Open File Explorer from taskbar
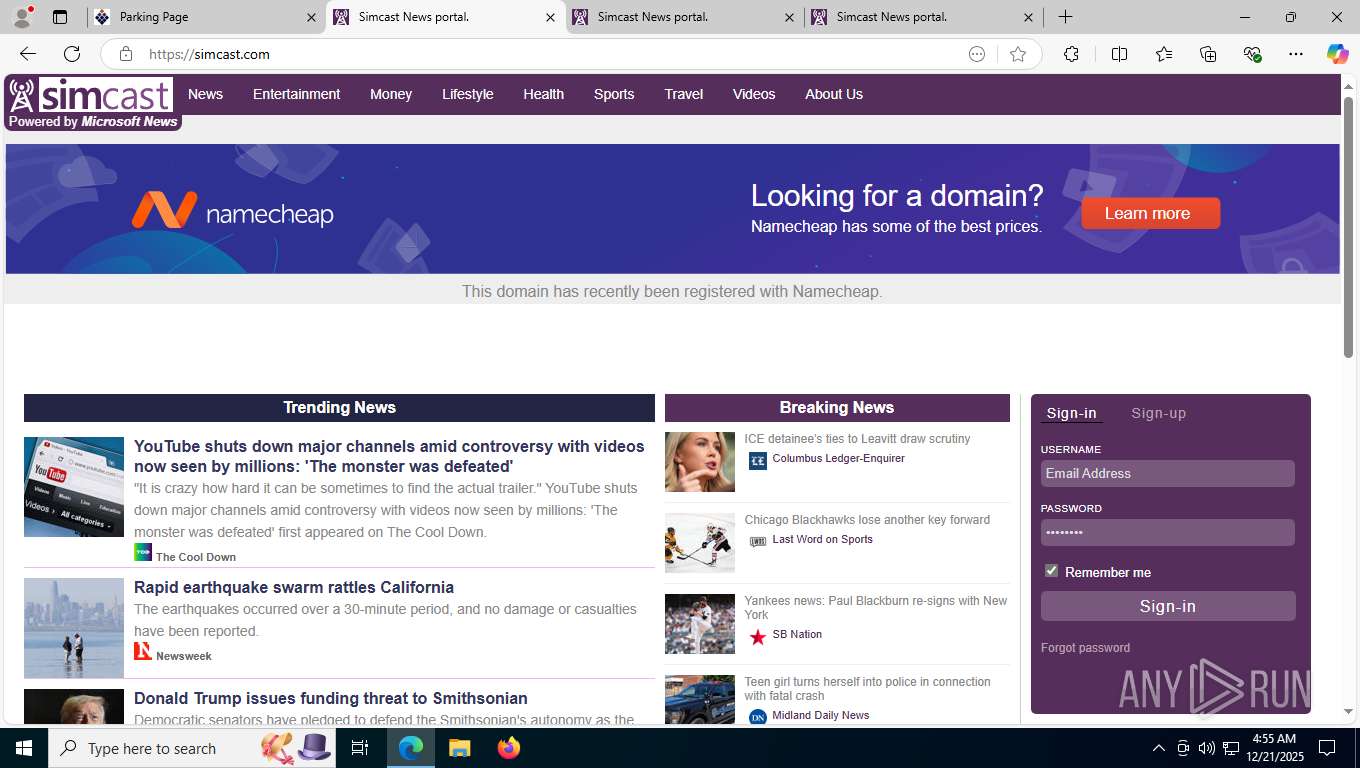1360x768 pixels. click(x=459, y=748)
